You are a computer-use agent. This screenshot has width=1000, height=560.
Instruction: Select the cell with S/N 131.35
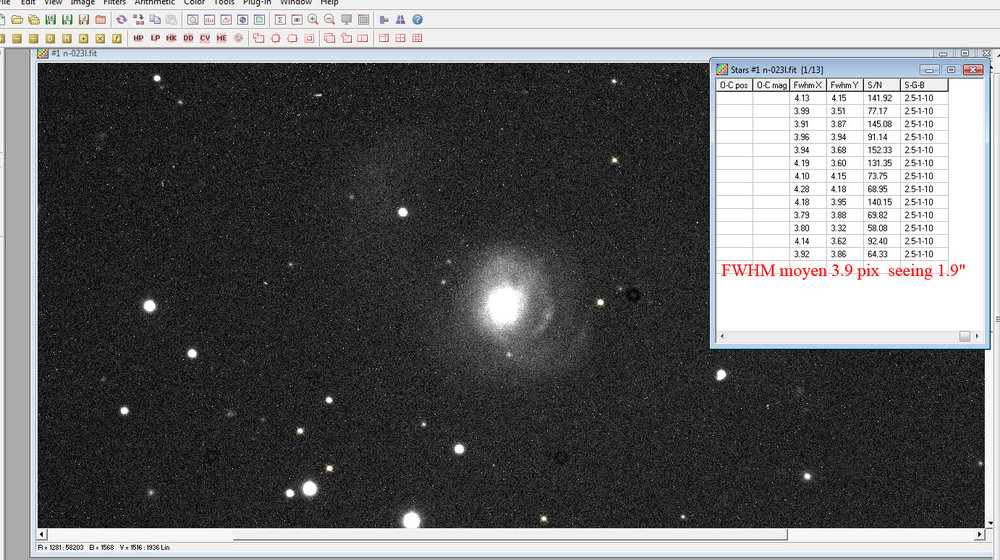(x=881, y=163)
